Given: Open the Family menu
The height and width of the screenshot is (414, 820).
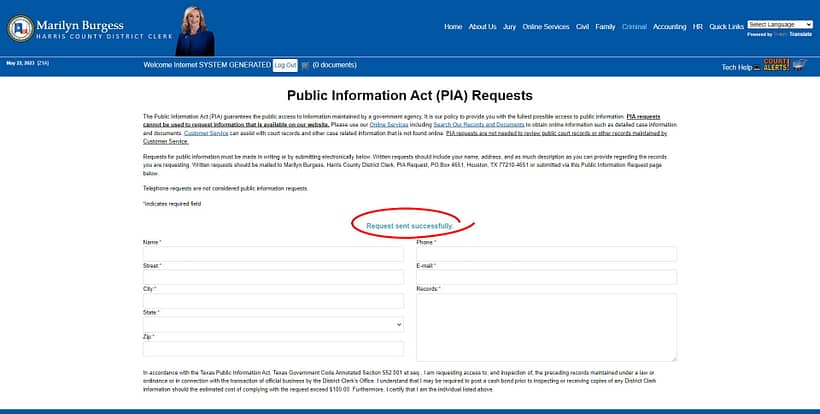Looking at the screenshot, I should point(605,27).
